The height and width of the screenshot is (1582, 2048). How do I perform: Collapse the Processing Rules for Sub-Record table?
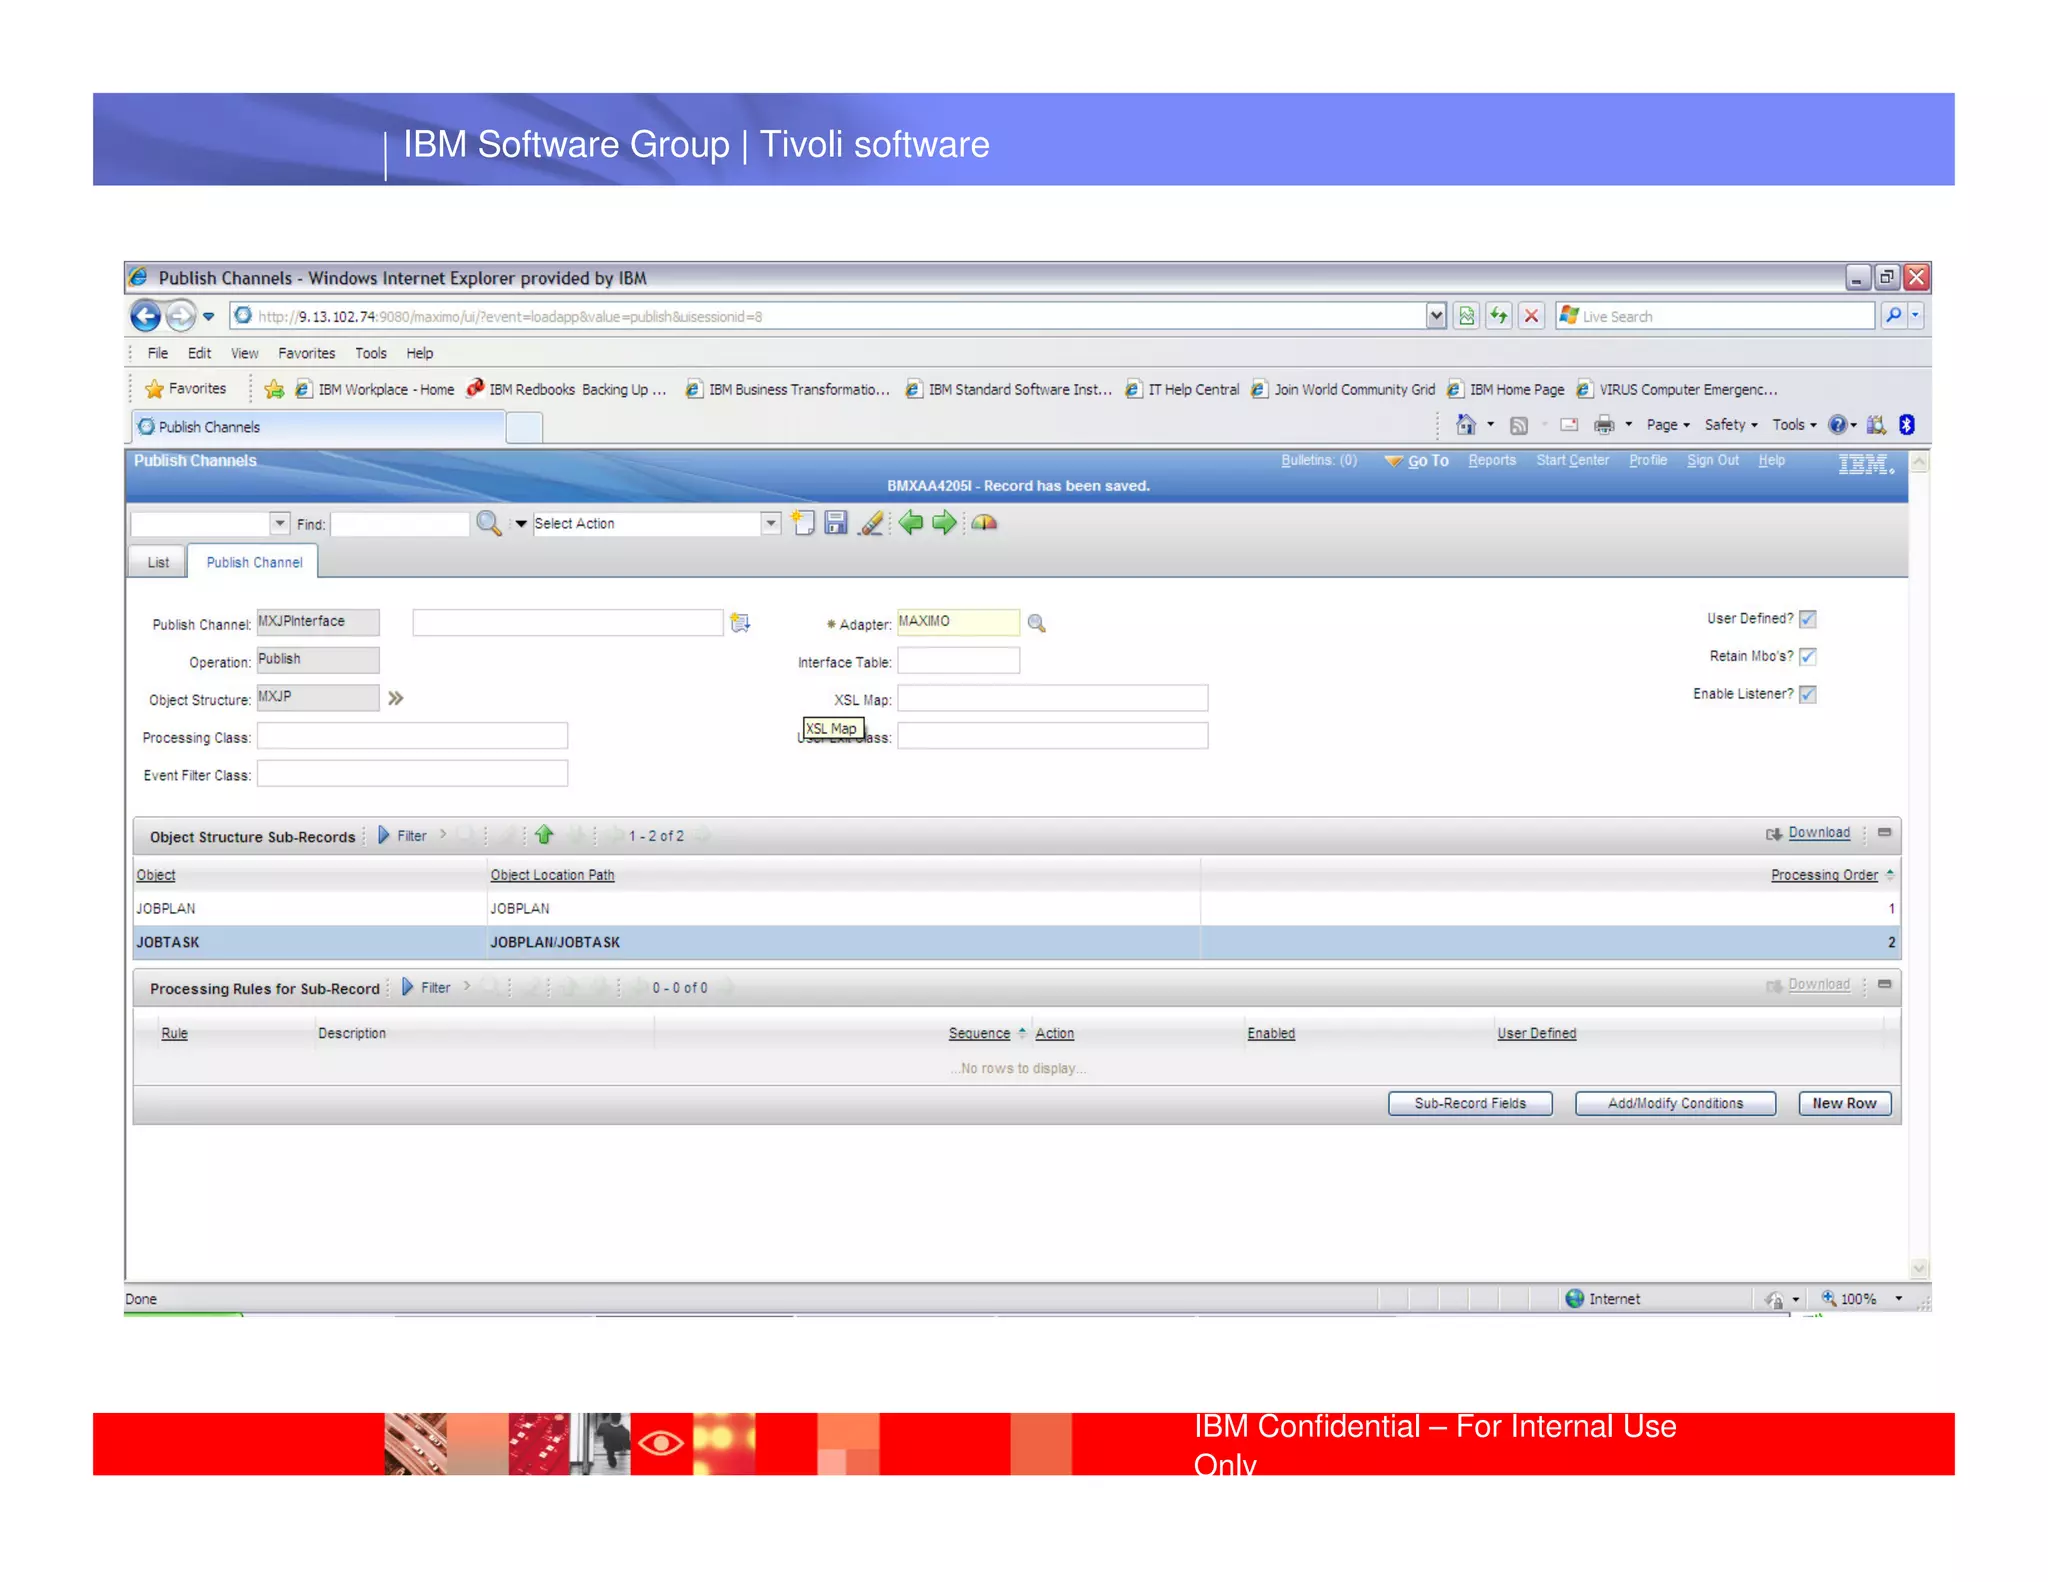pos(1884,984)
